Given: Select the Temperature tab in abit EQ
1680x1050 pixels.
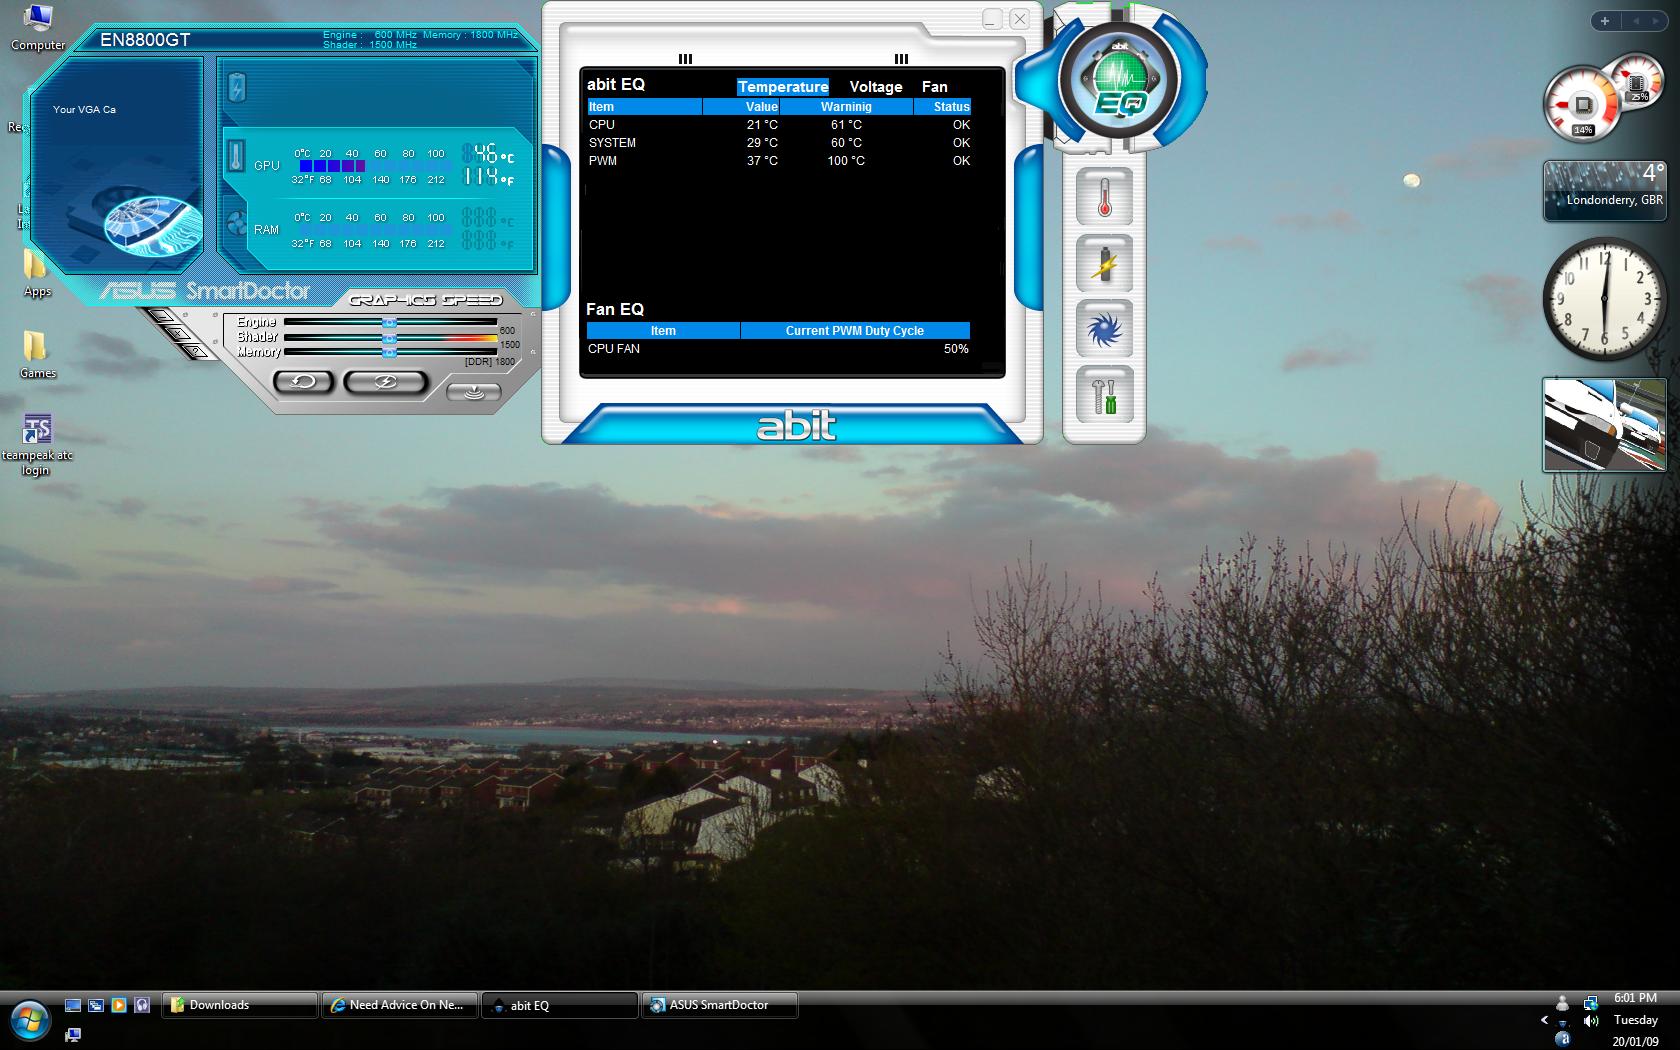Looking at the screenshot, I should (x=783, y=87).
